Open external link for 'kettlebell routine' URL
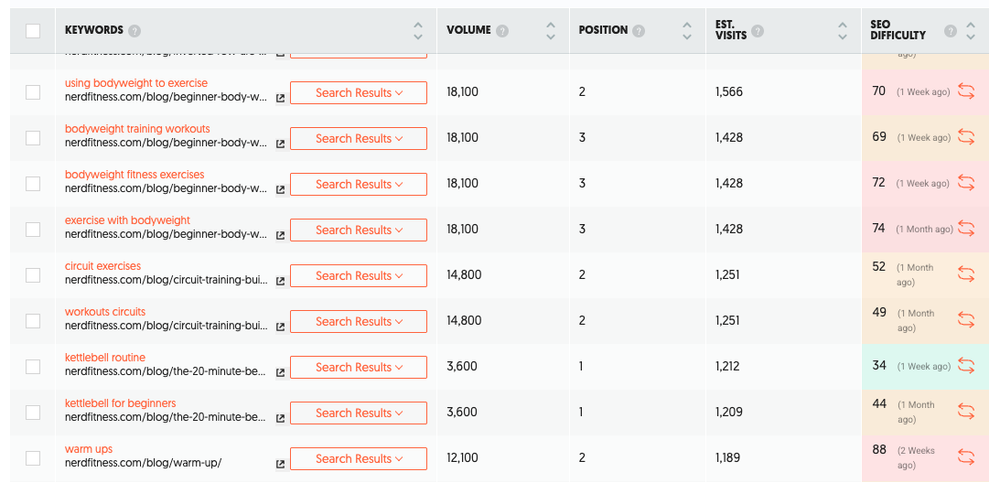1000x482 pixels. [x=280, y=373]
